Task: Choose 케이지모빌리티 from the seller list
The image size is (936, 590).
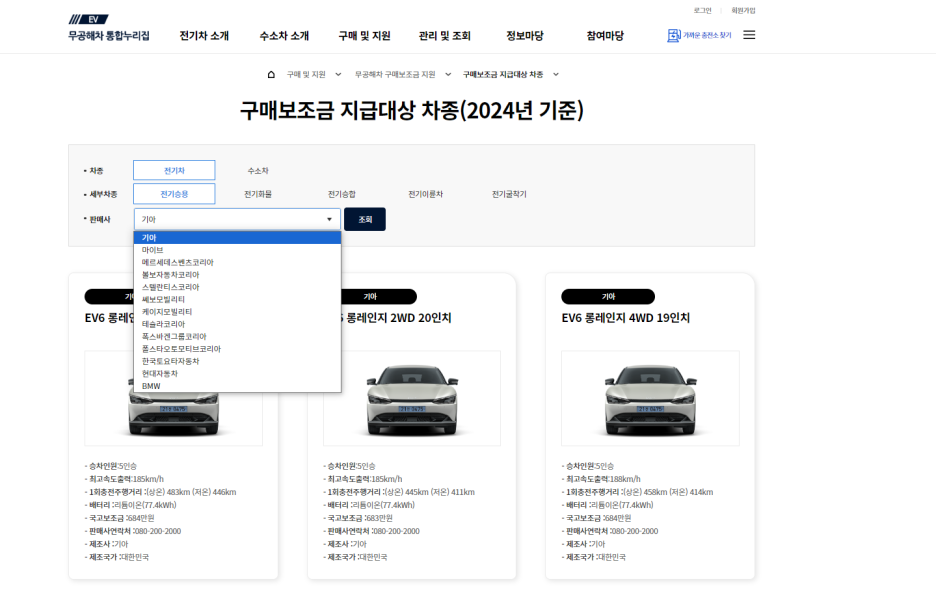Action: point(238,312)
